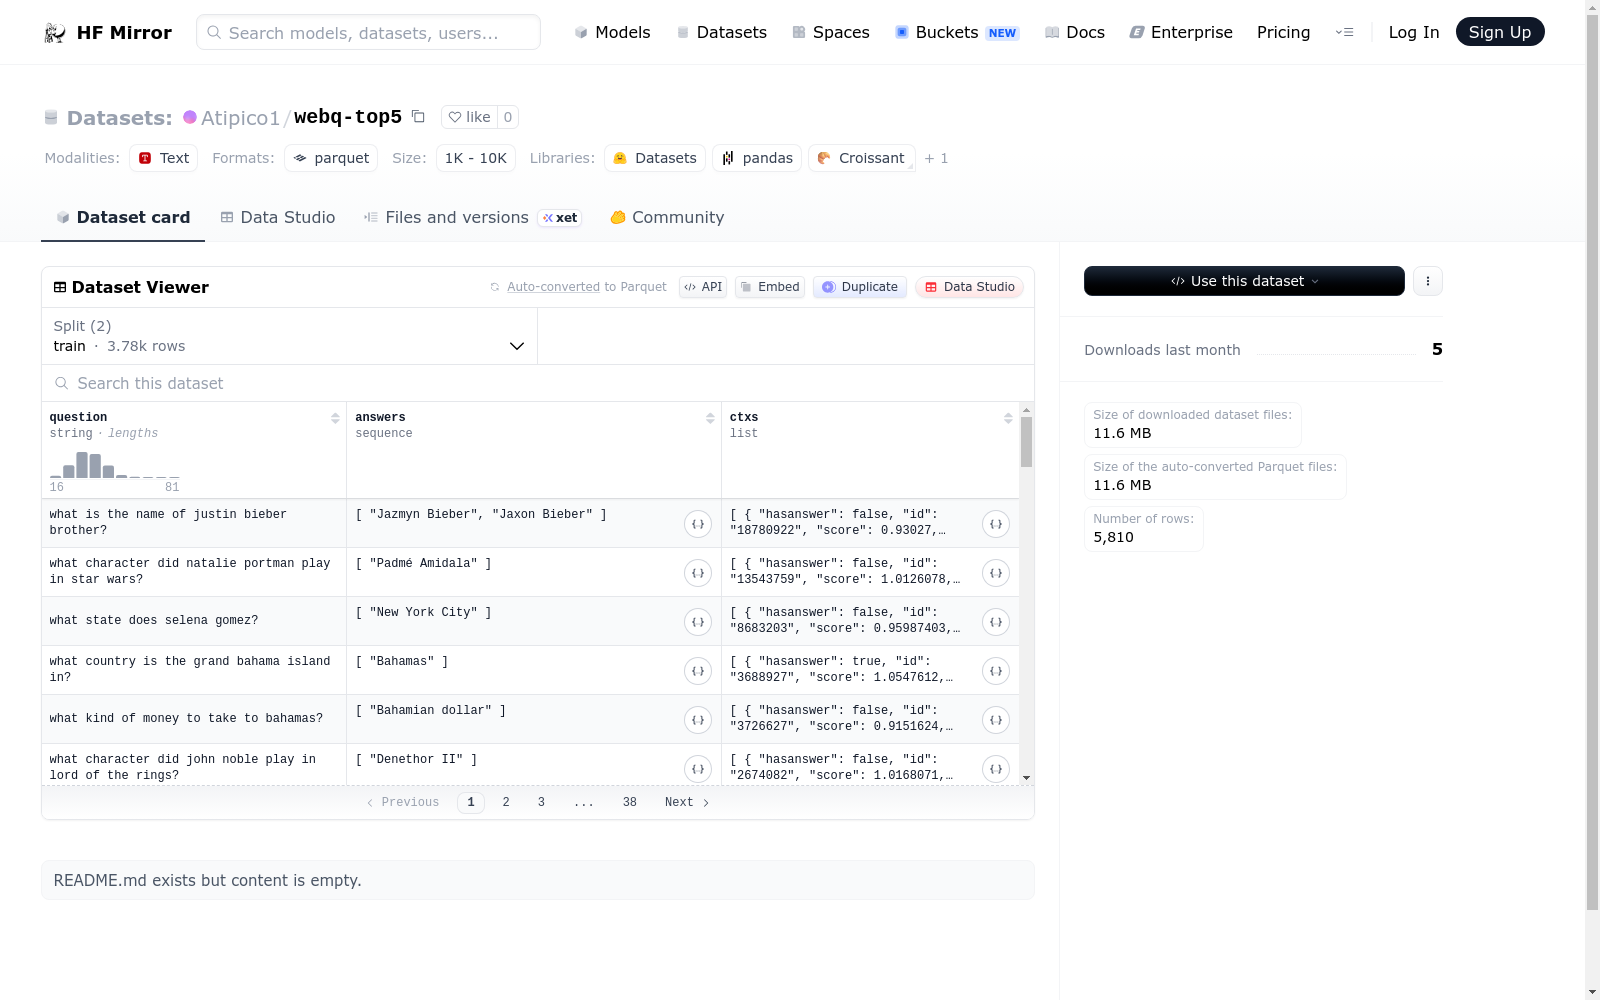Expand answers cell for "New York City" row
The image size is (1600, 1000).
click(698, 622)
